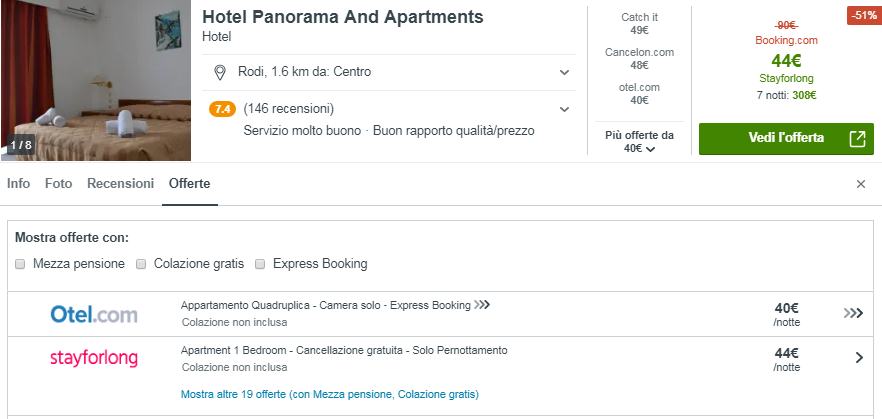Viewport: 882px width, 419px height.
Task: Click triple arrow icon on Otel.com offer row
Action: [852, 314]
